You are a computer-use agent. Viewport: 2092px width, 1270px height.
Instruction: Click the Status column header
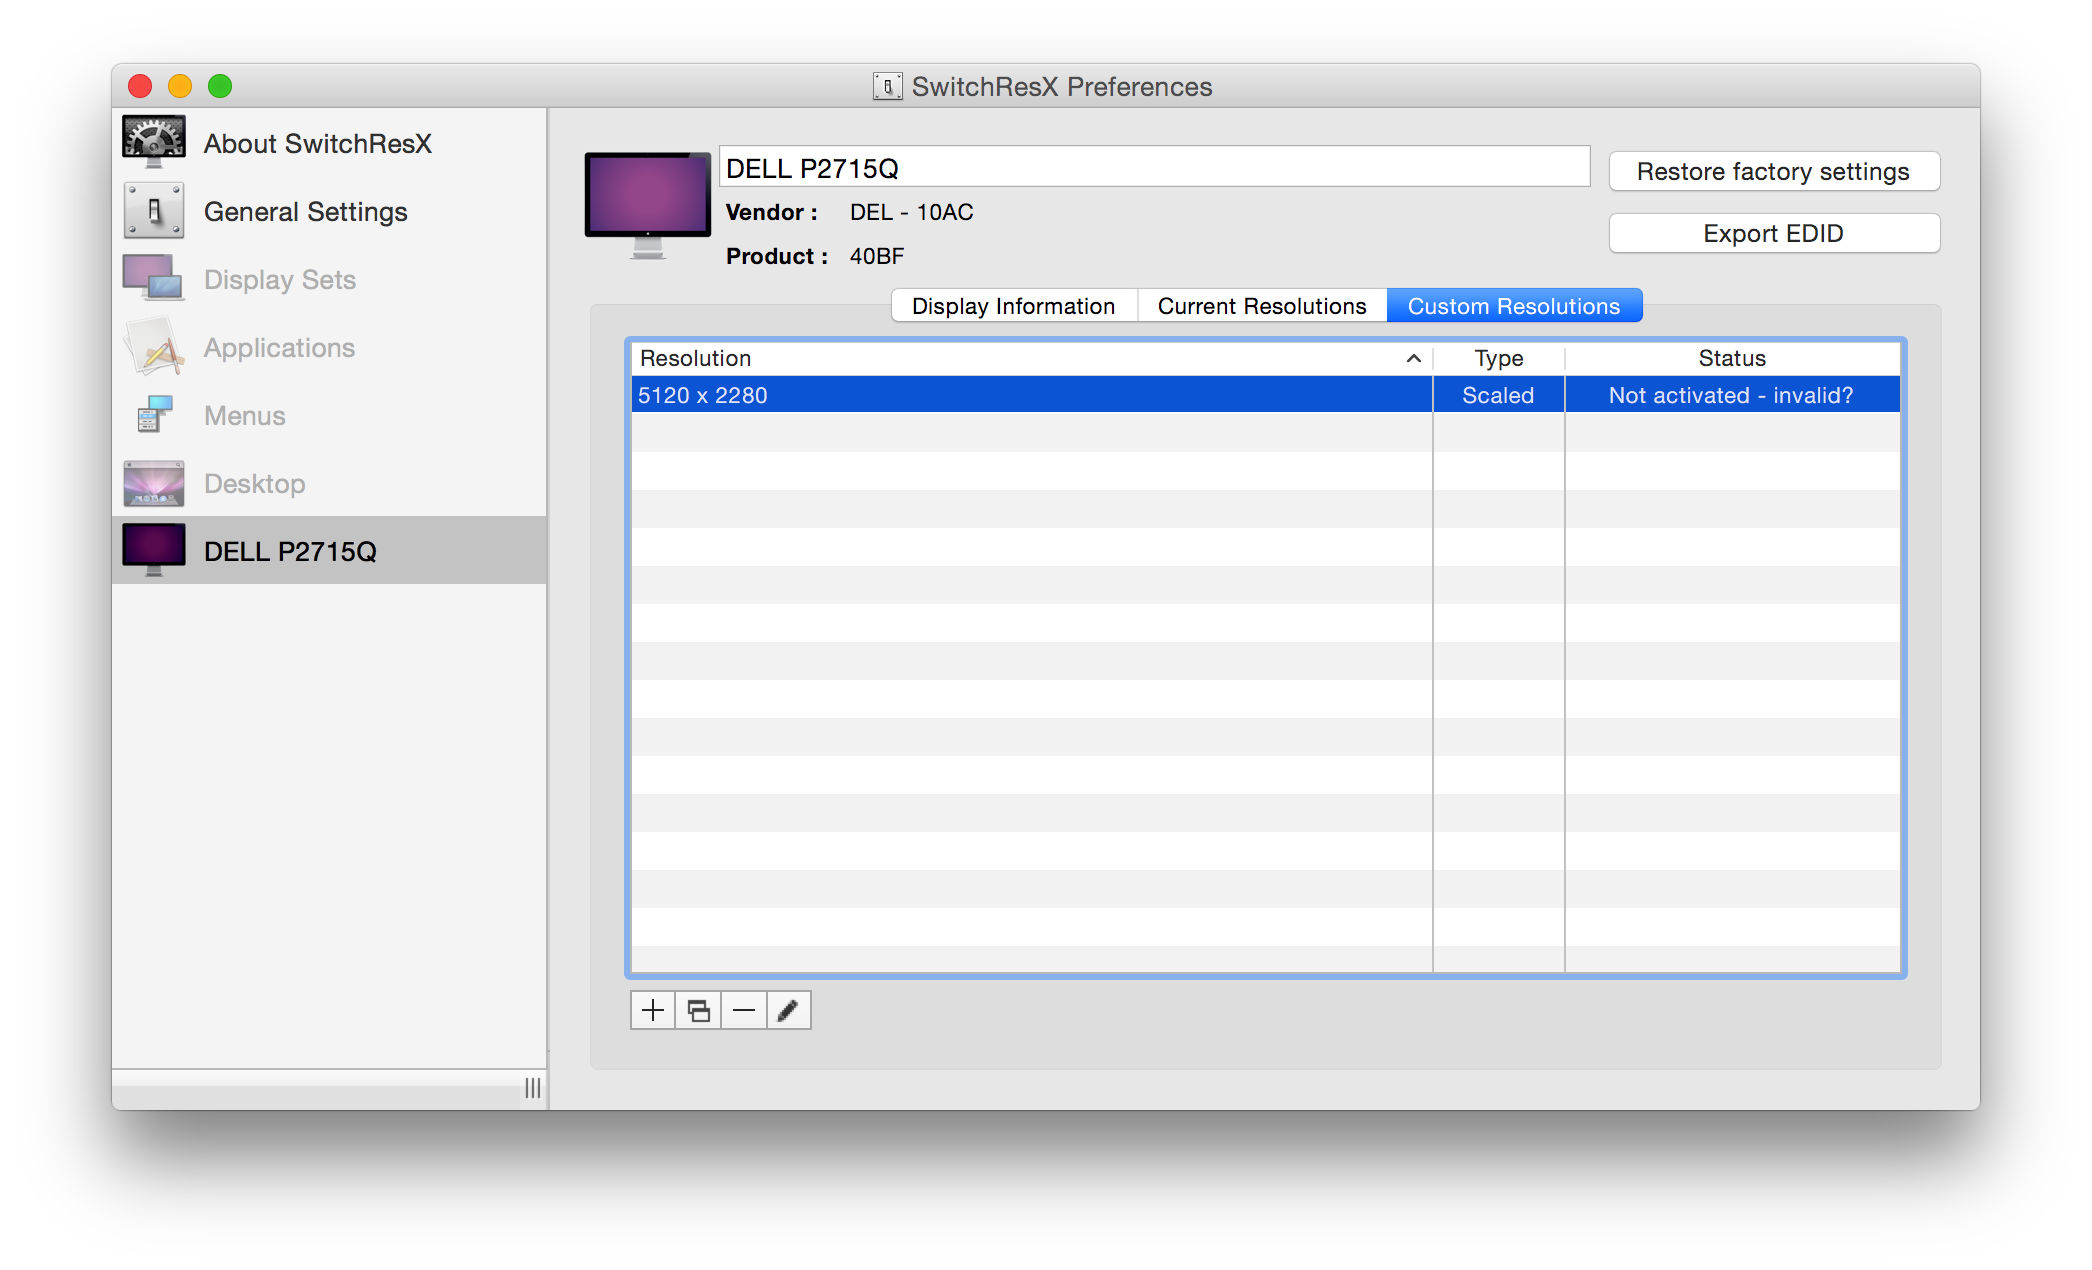tap(1732, 358)
